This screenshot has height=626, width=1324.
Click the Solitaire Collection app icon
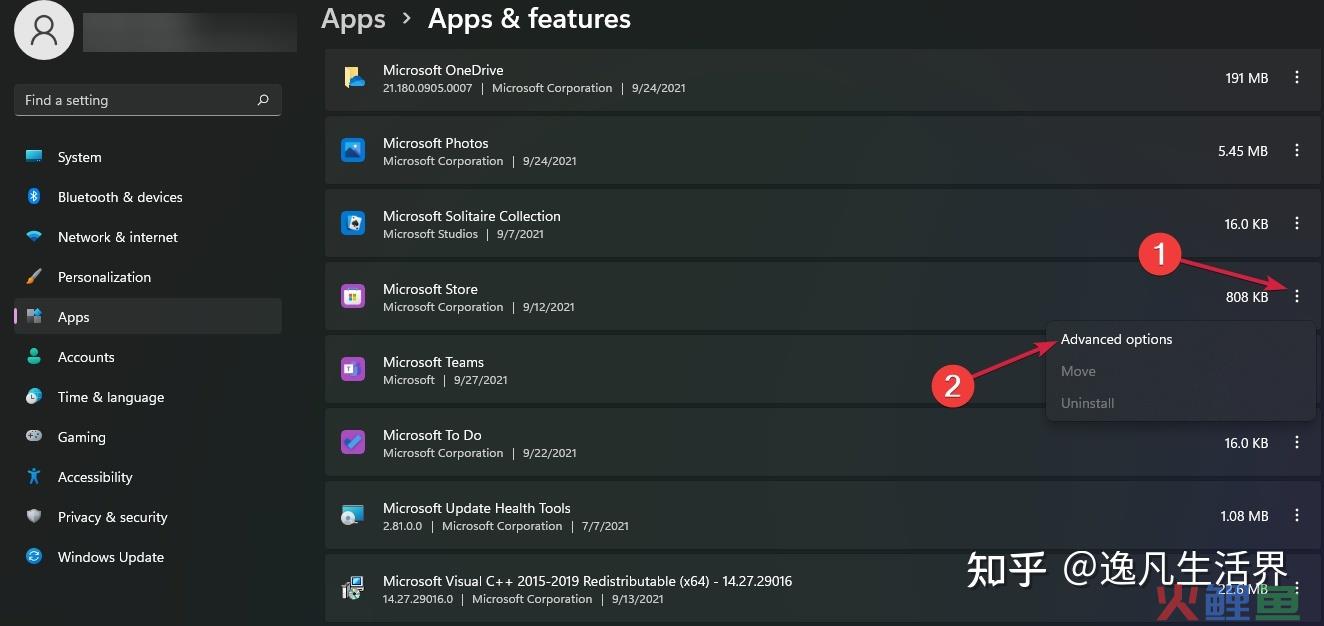353,224
